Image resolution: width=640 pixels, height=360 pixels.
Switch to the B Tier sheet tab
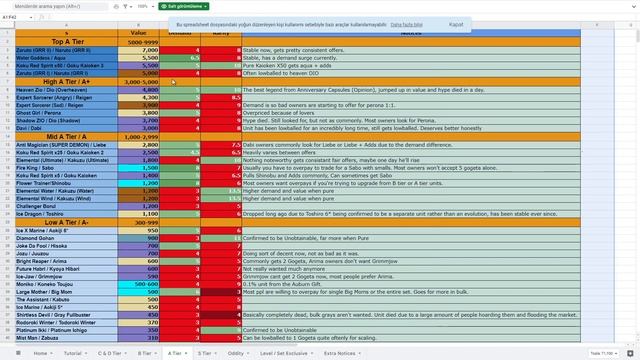click(x=144, y=353)
